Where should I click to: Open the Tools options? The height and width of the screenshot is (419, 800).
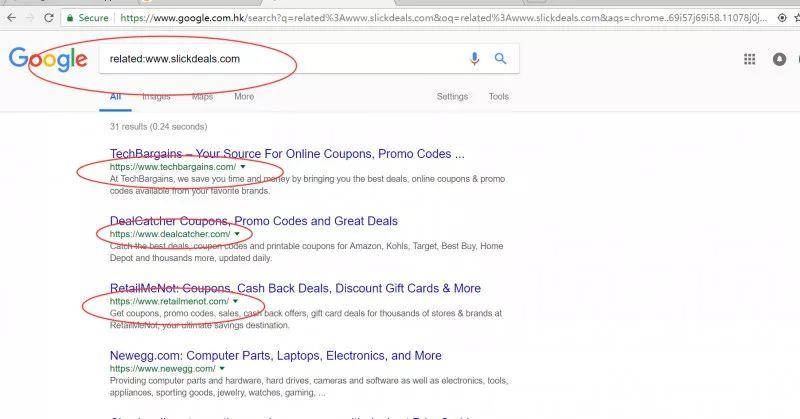click(x=498, y=96)
